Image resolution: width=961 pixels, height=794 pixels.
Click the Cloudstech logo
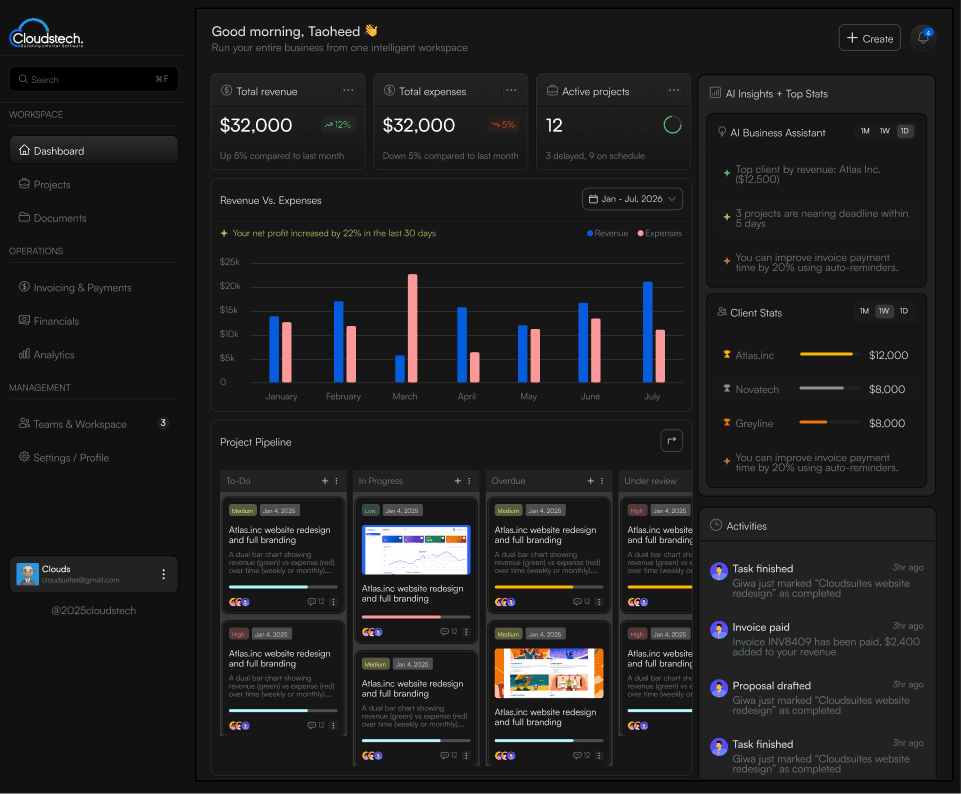click(46, 34)
